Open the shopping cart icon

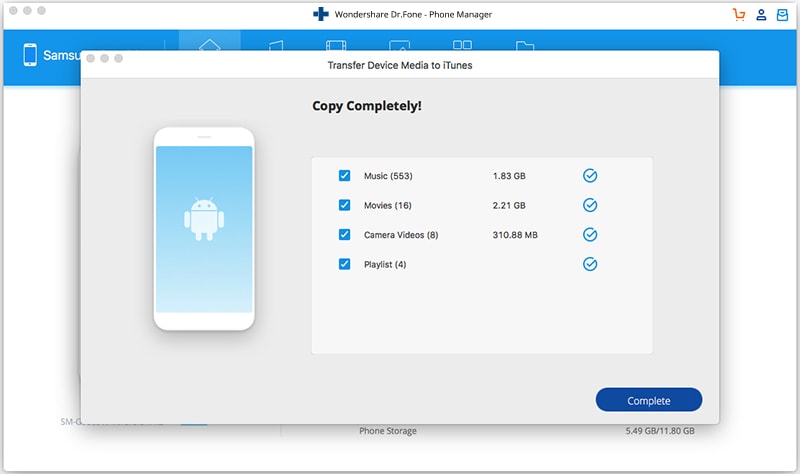coord(739,15)
